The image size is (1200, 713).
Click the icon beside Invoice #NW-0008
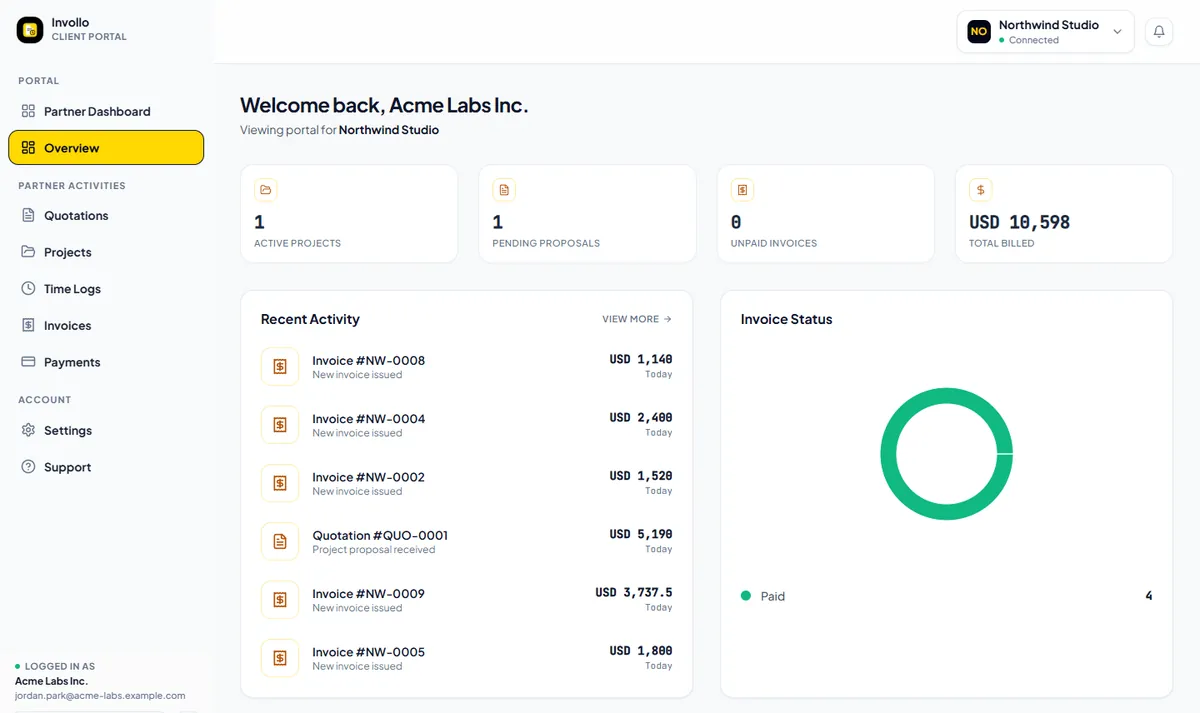(280, 367)
